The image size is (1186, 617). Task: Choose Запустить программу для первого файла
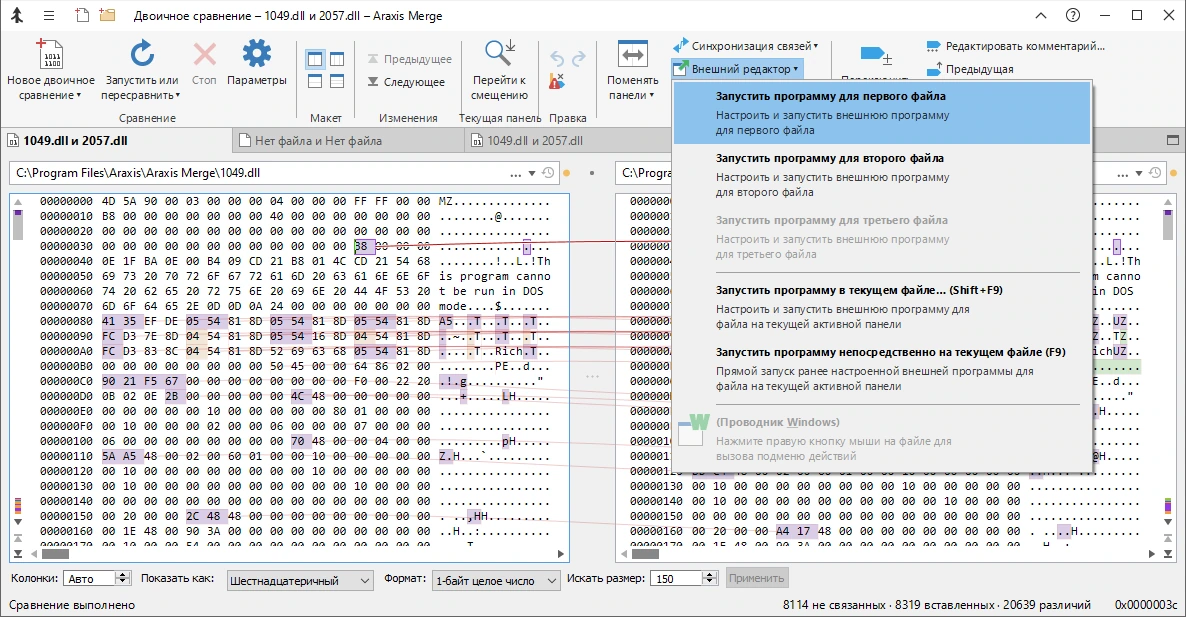click(882, 113)
